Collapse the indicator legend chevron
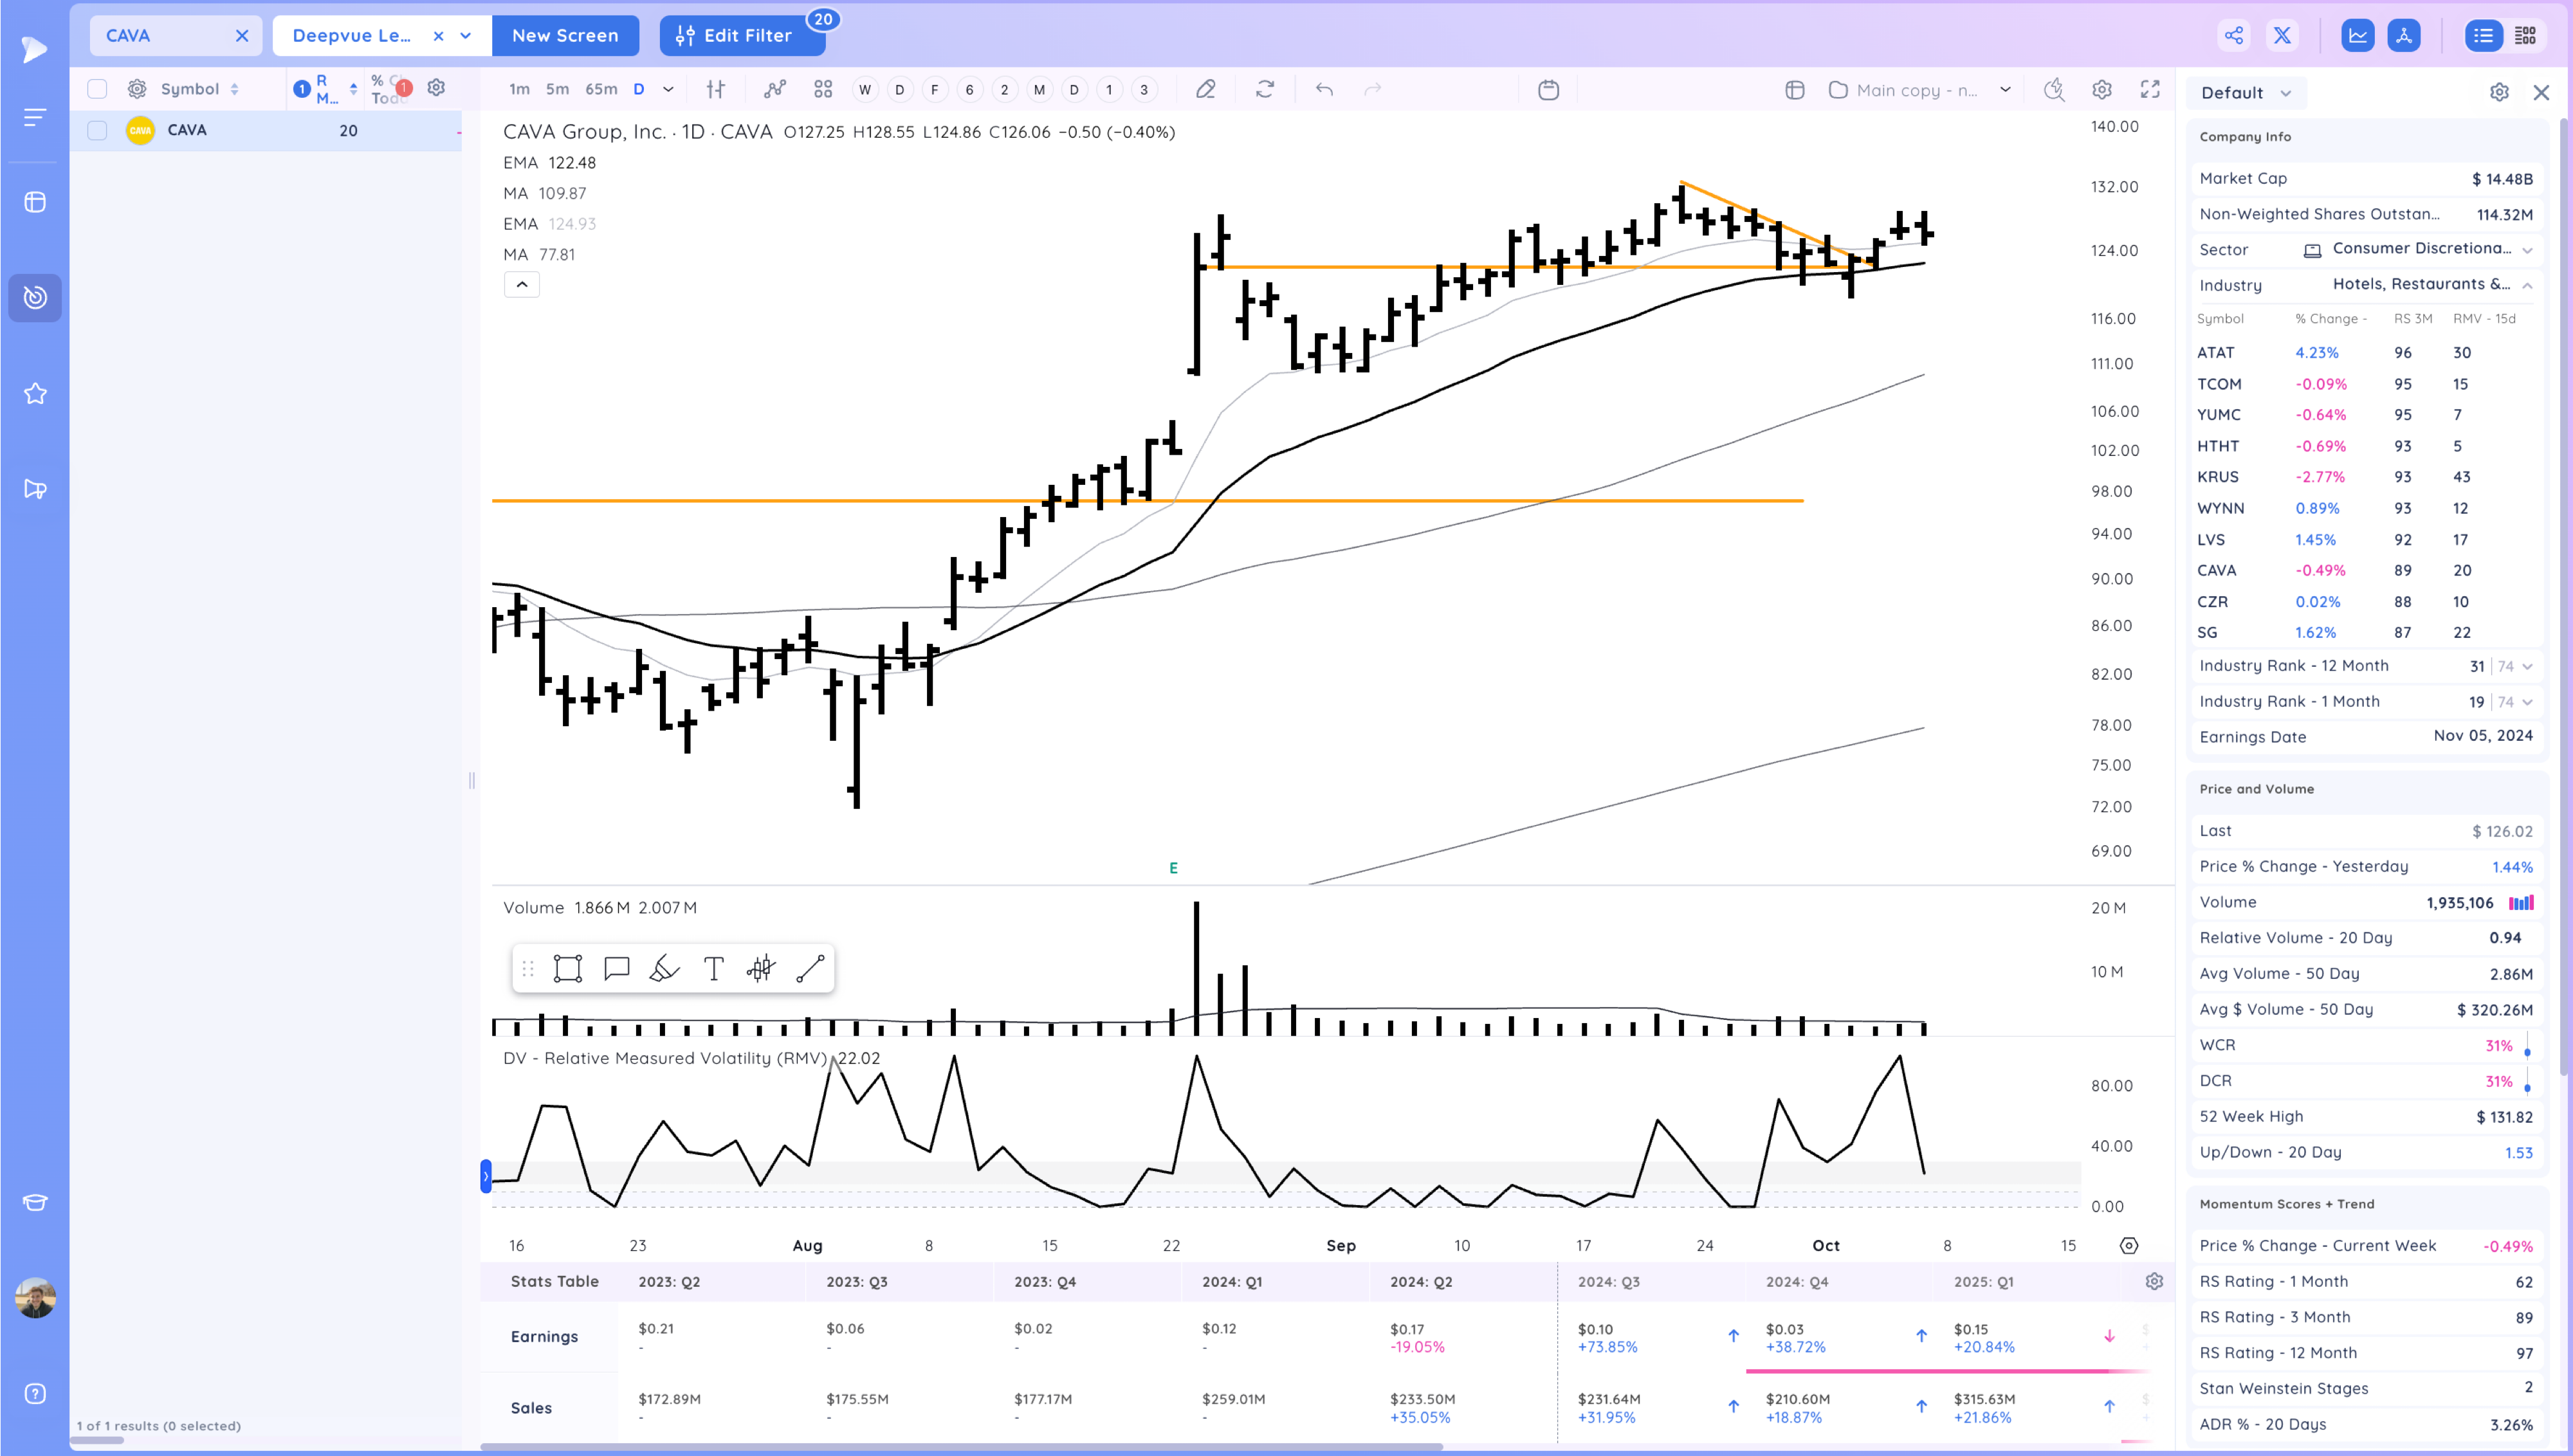Screen dimensions: 2573x1456 [x=521, y=285]
